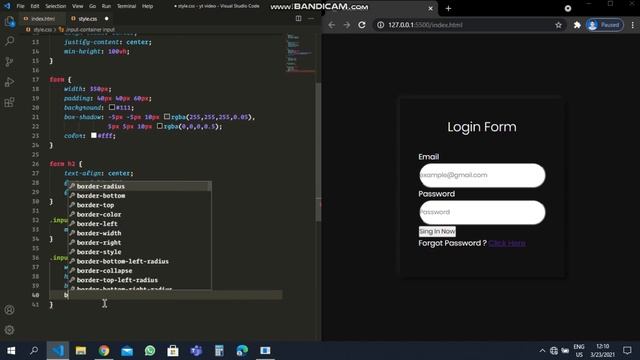The image size is (640, 360).
Task: Click the style.css breadcrumb item
Action: (42, 30)
